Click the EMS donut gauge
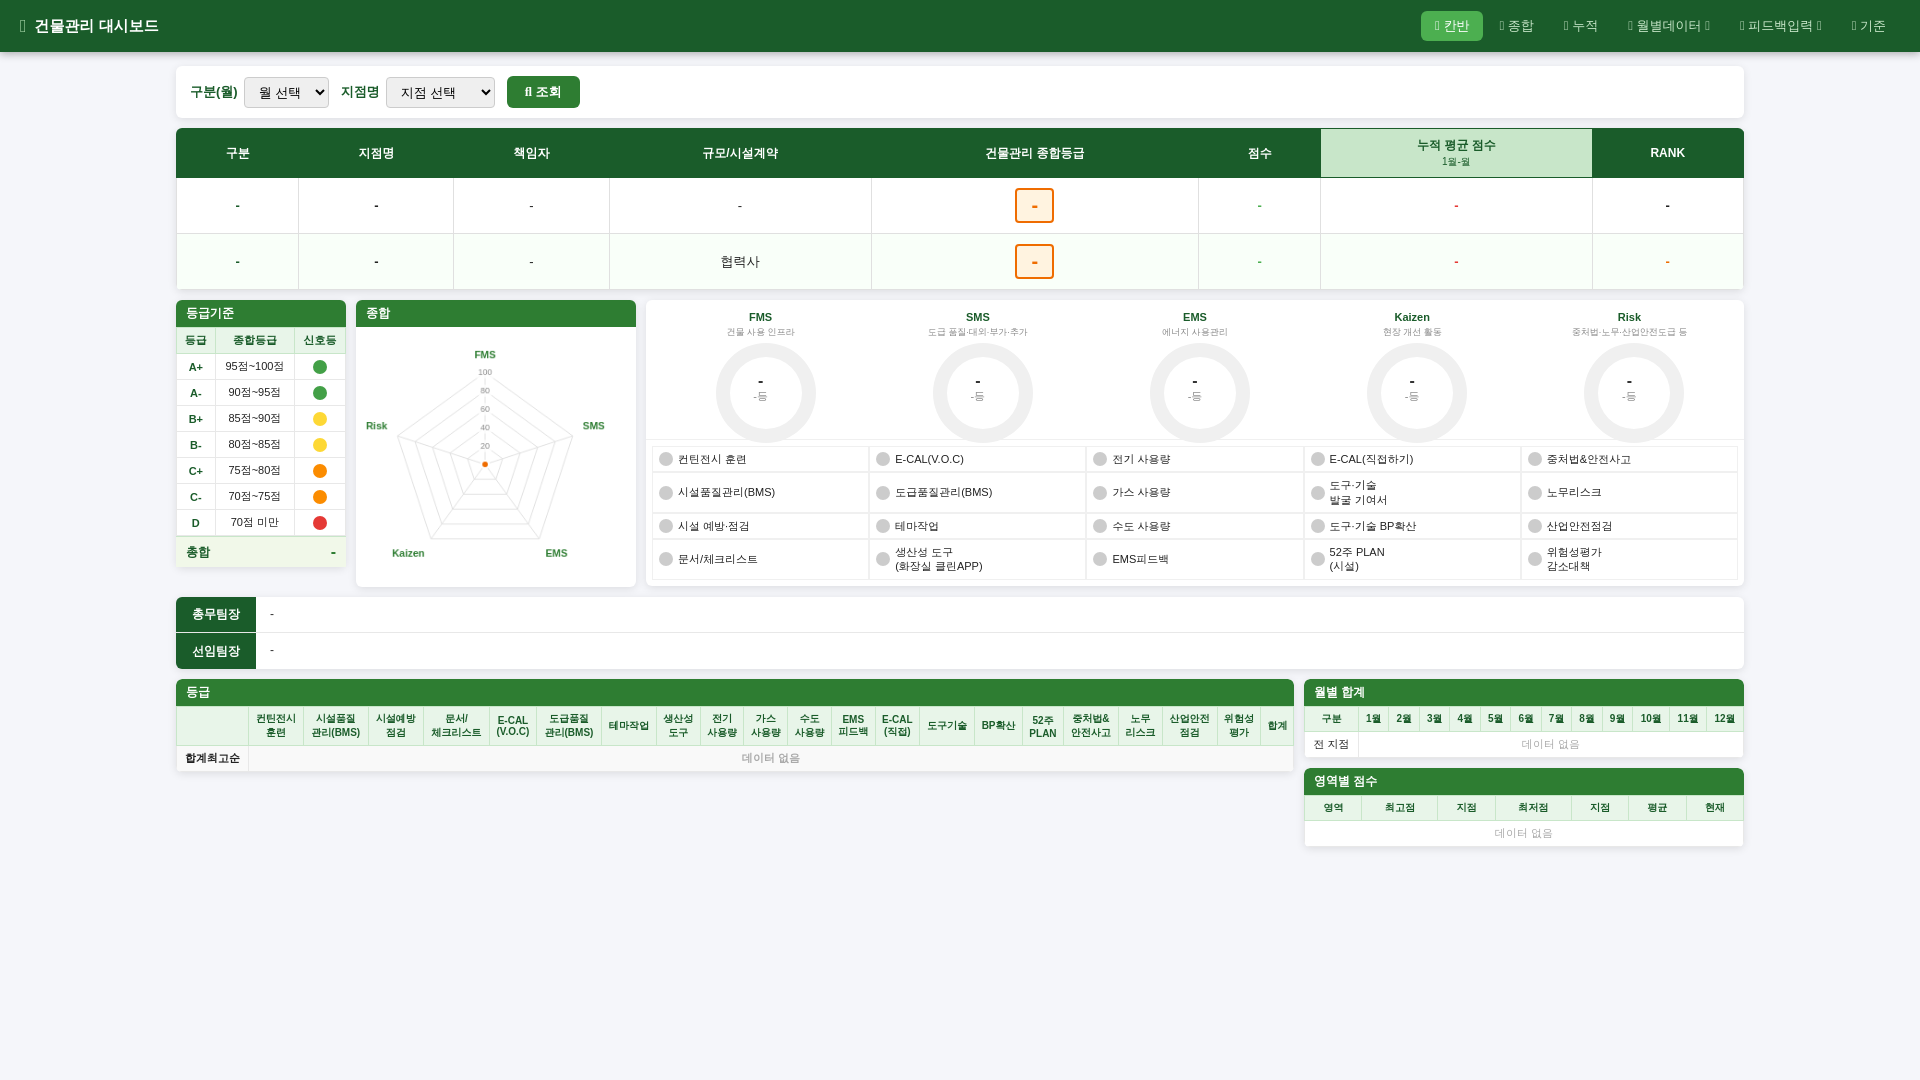Viewport: 1920px width, 1080px height. tap(1199, 393)
